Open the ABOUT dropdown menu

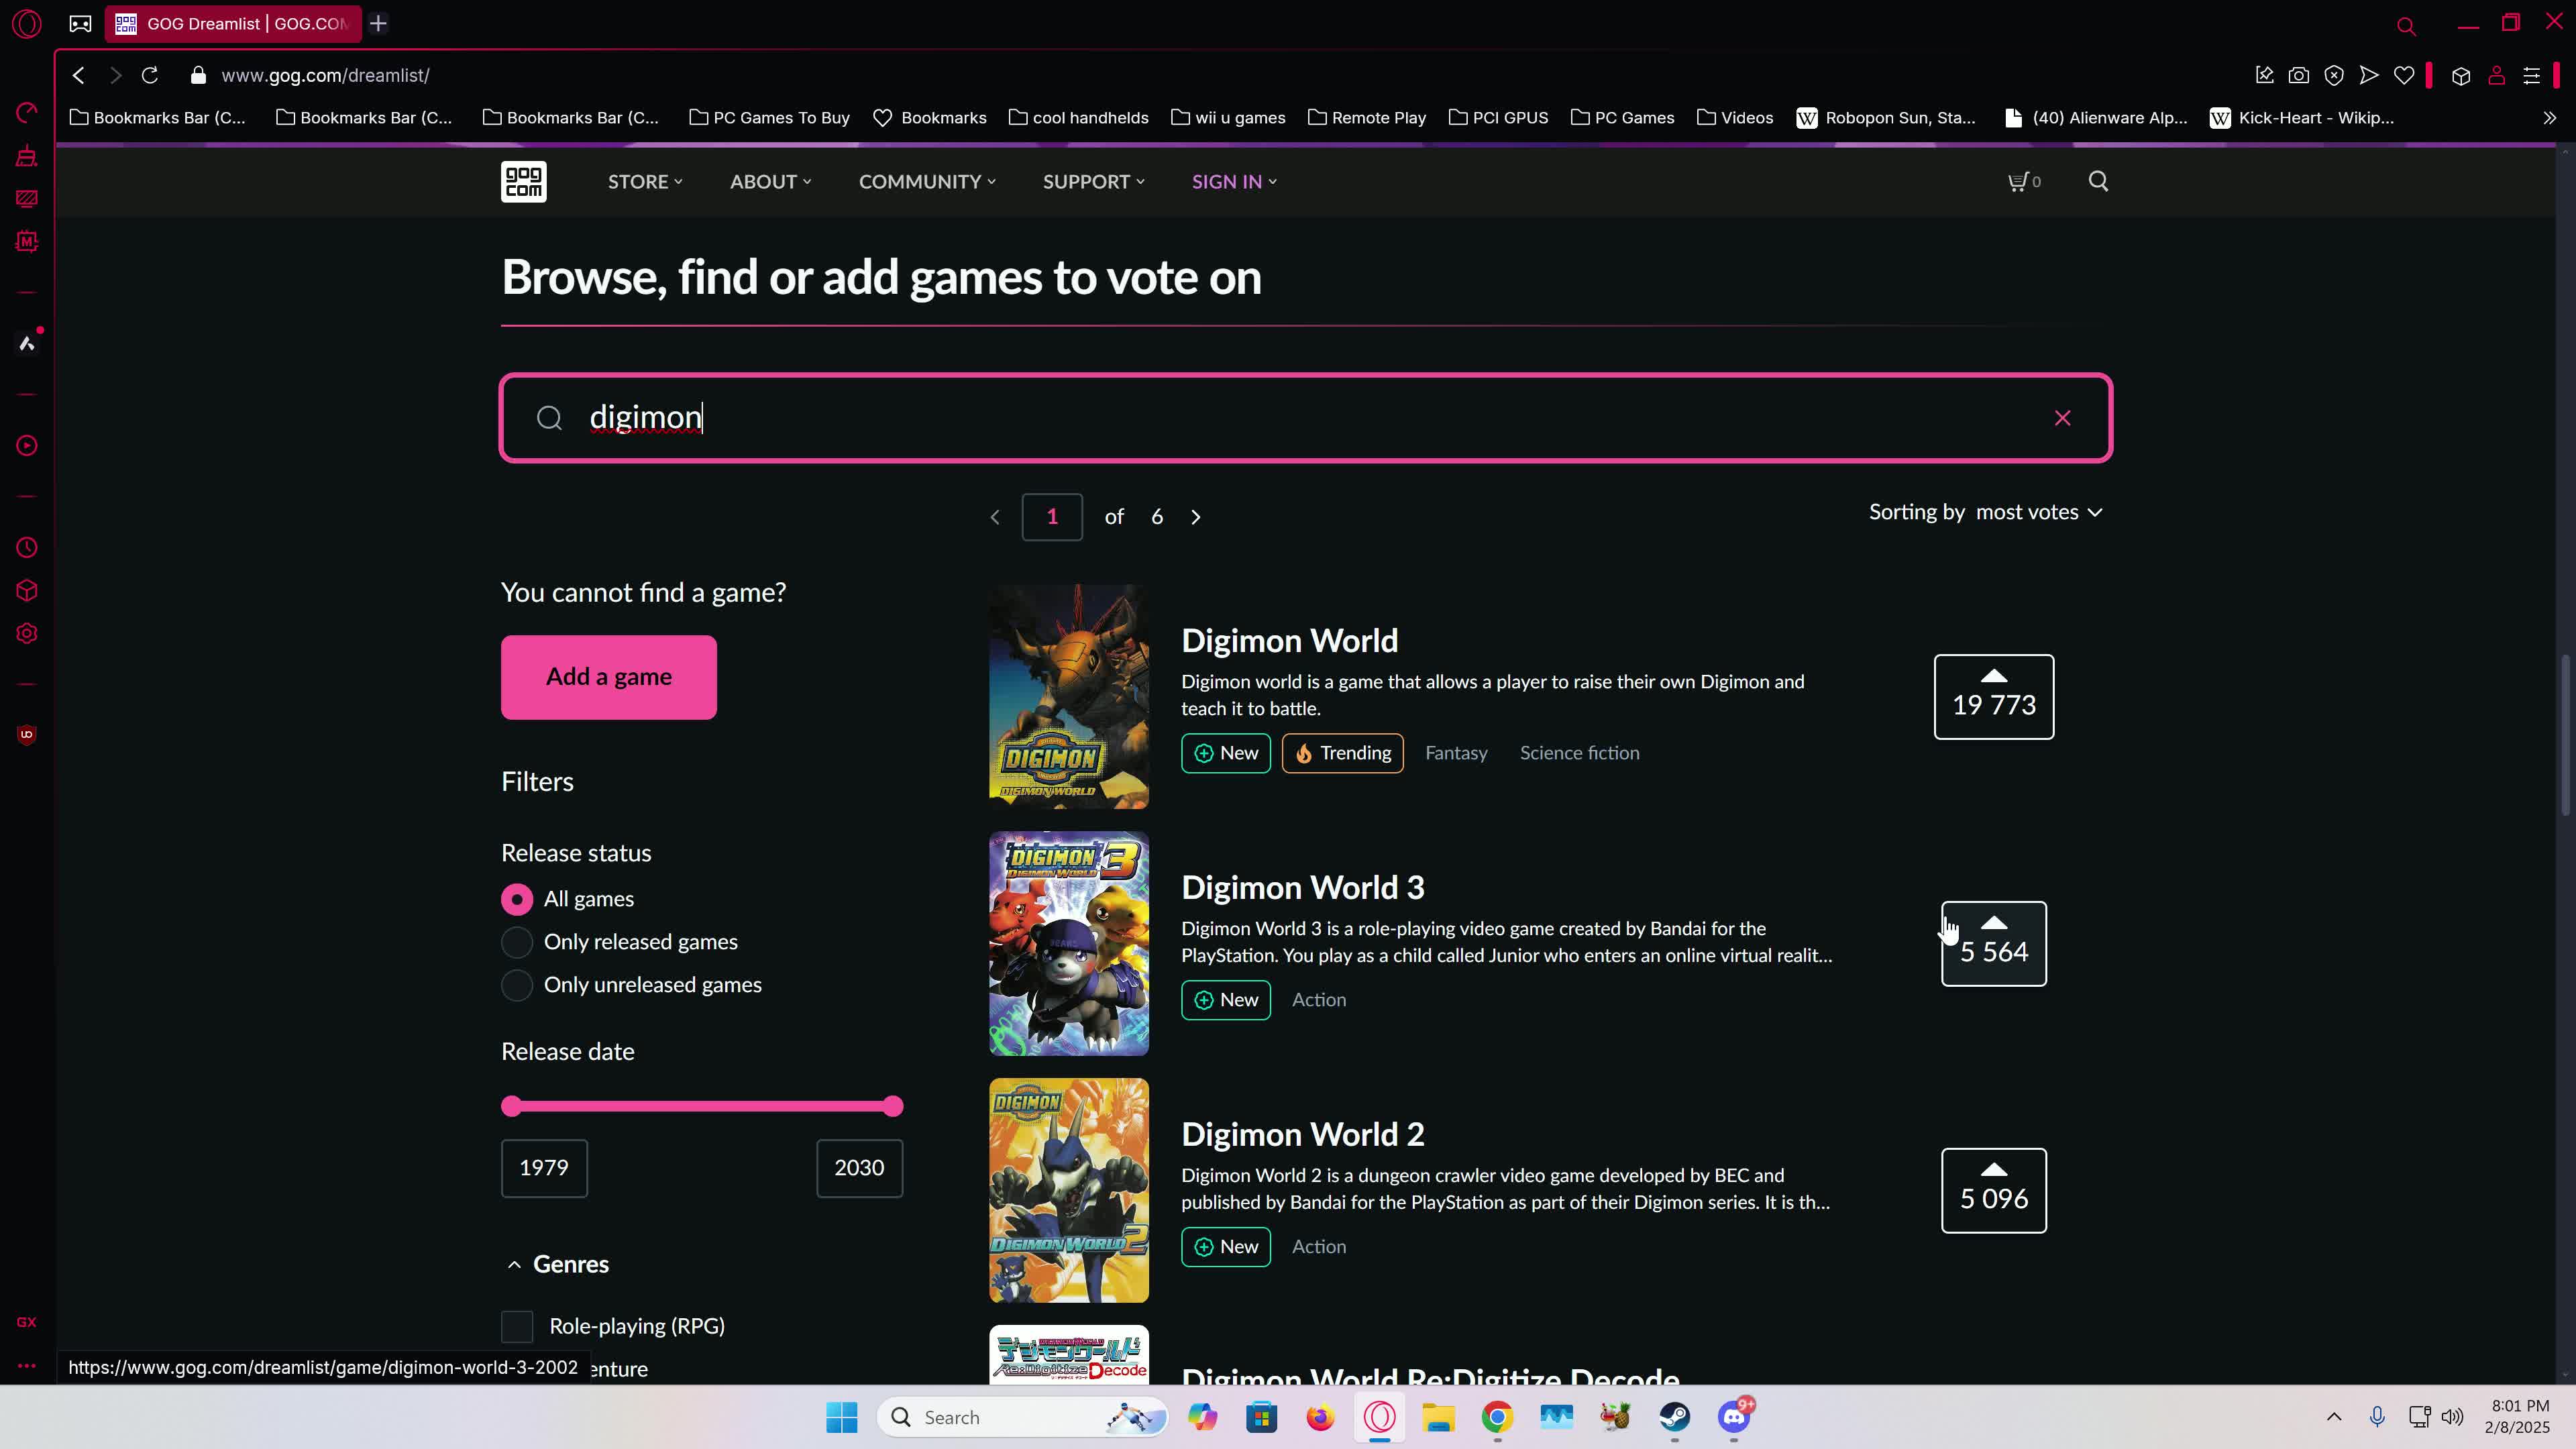click(770, 181)
